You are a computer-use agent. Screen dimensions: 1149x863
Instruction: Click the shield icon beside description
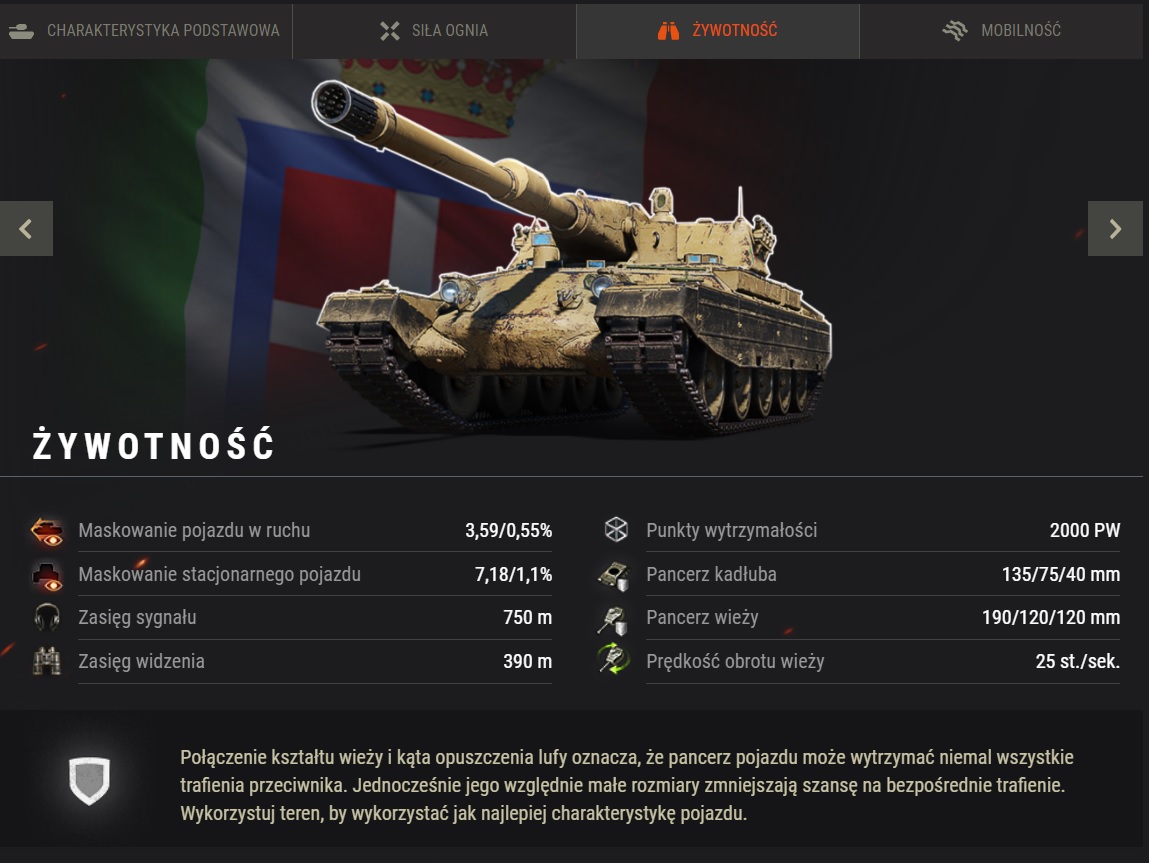coord(89,781)
